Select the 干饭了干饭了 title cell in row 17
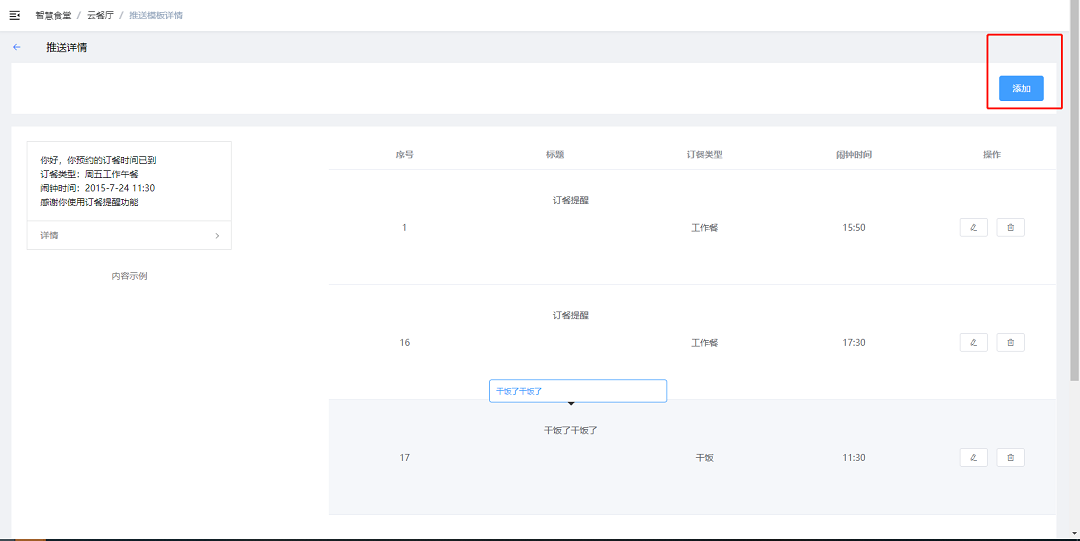1080x541 pixels. (570, 431)
